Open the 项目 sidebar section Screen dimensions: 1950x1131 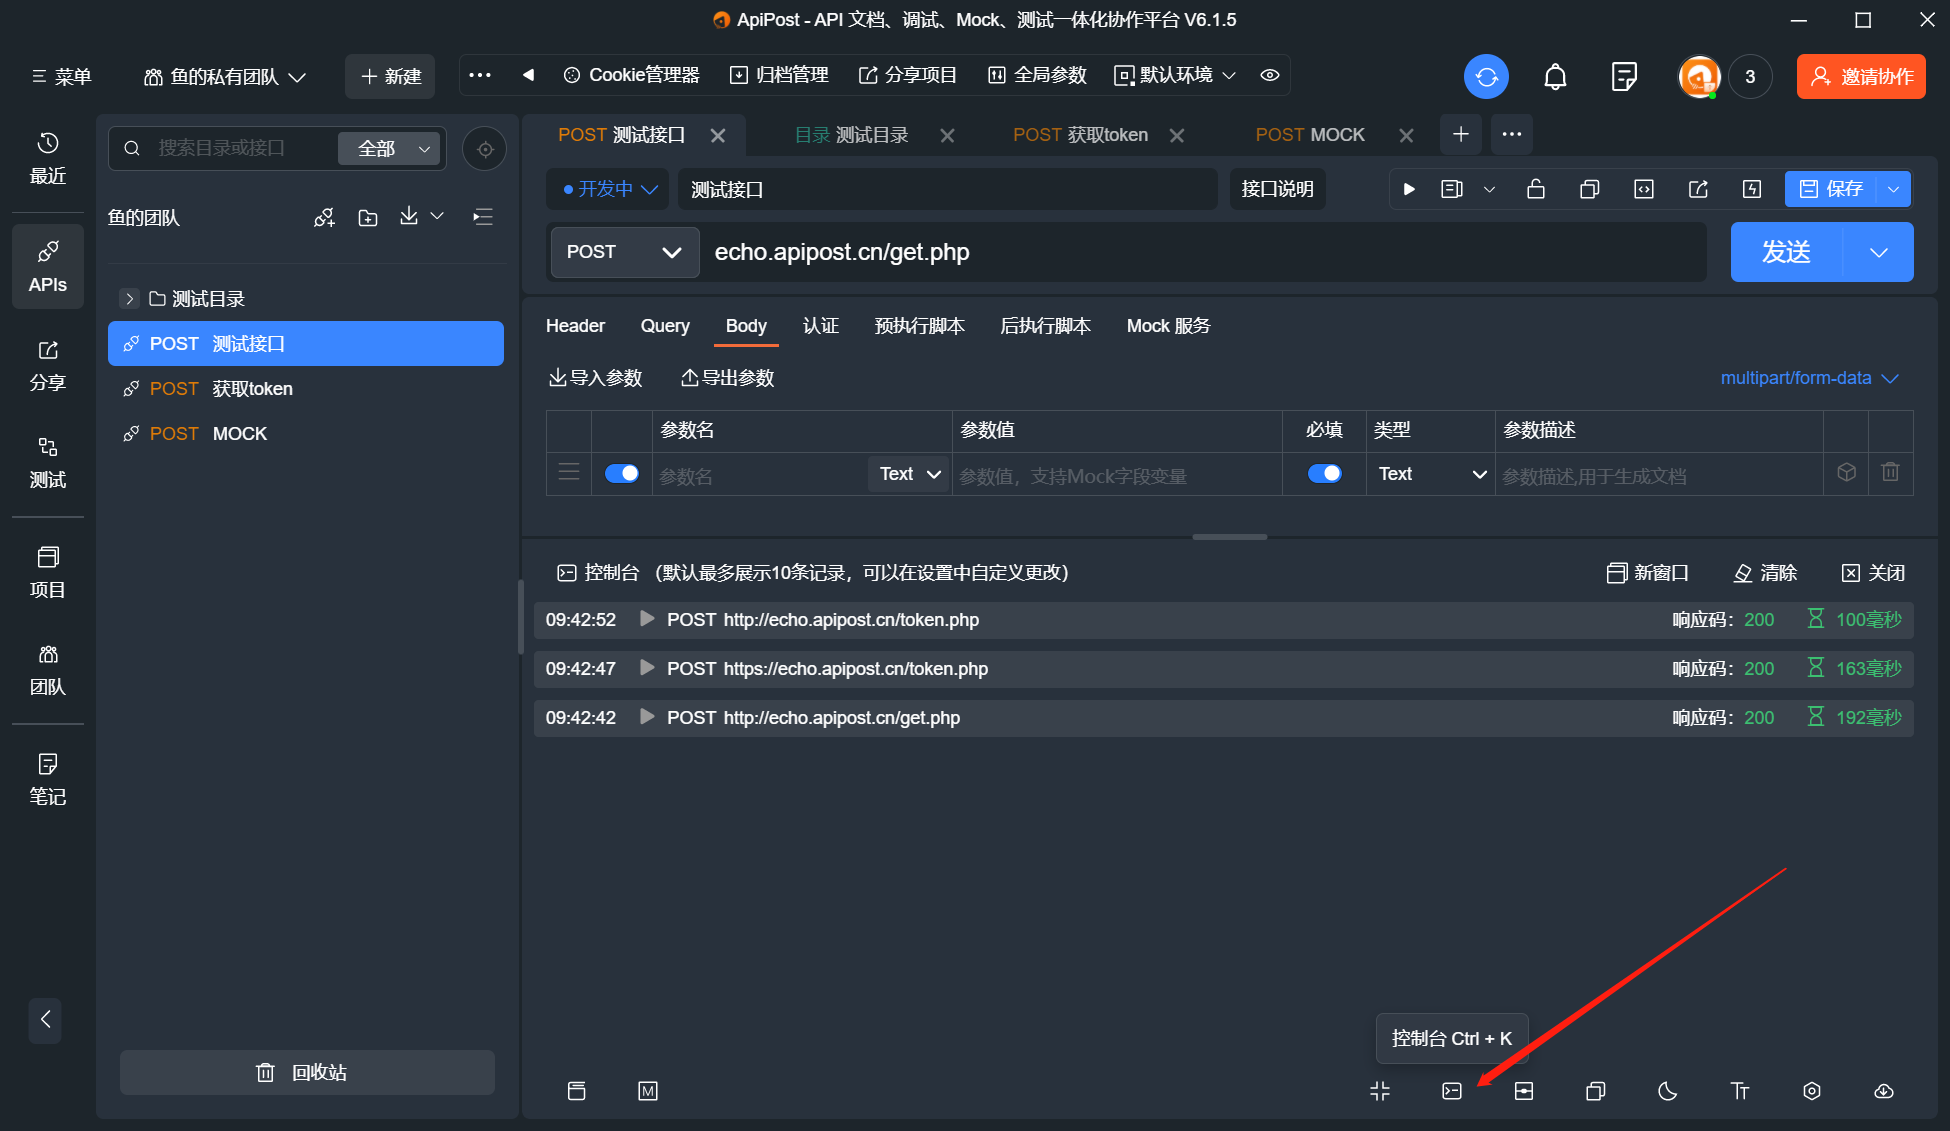(x=47, y=573)
